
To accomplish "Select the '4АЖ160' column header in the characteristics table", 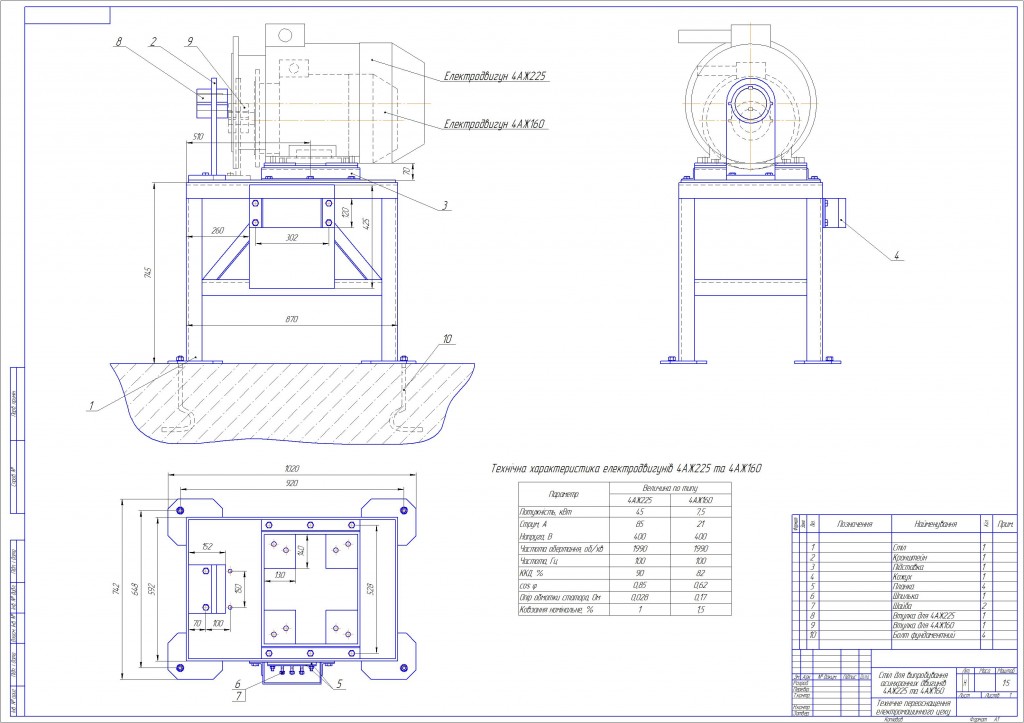I will [701, 500].
